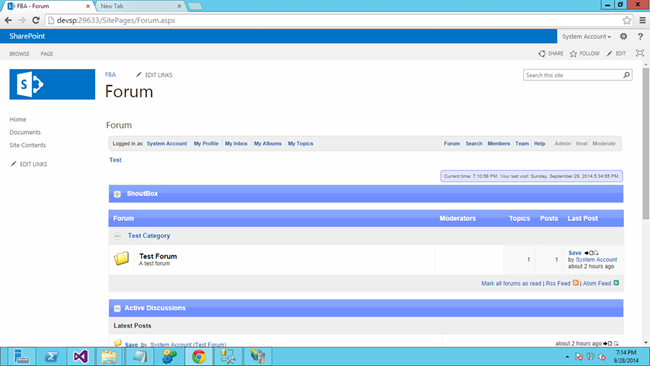Open the Forum menu item
Viewport: 650px width, 366px height.
coord(452,143)
